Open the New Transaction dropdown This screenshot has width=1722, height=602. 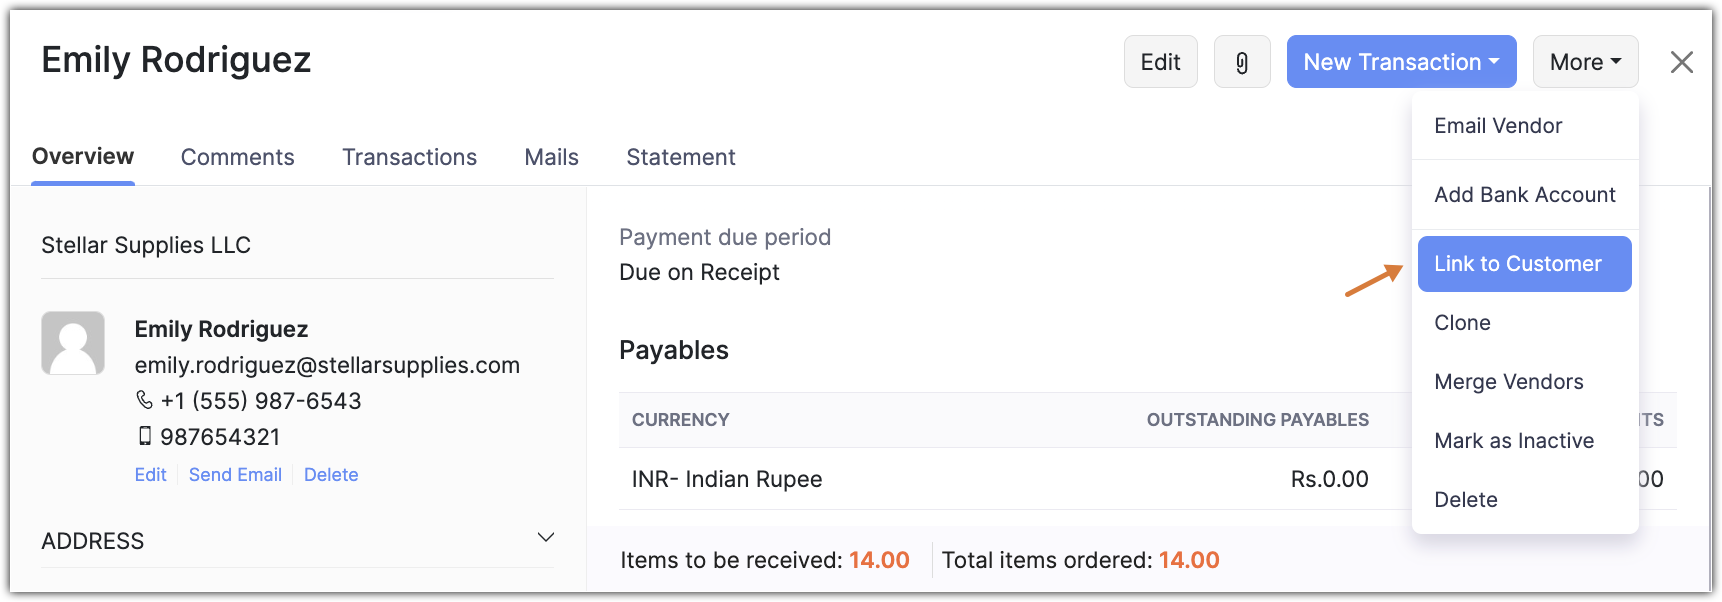point(1401,62)
